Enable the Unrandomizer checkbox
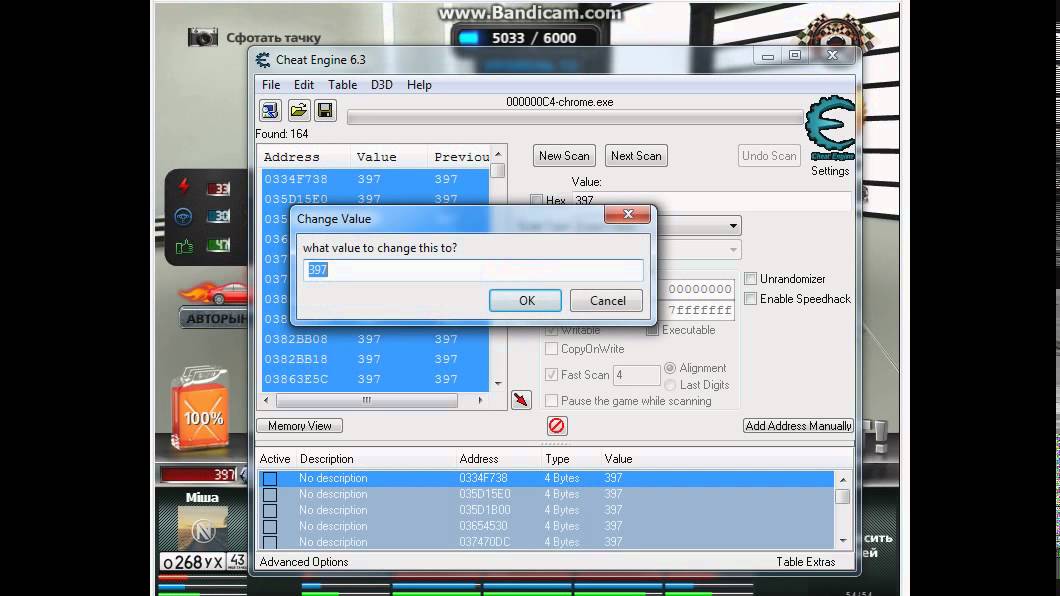 point(750,278)
